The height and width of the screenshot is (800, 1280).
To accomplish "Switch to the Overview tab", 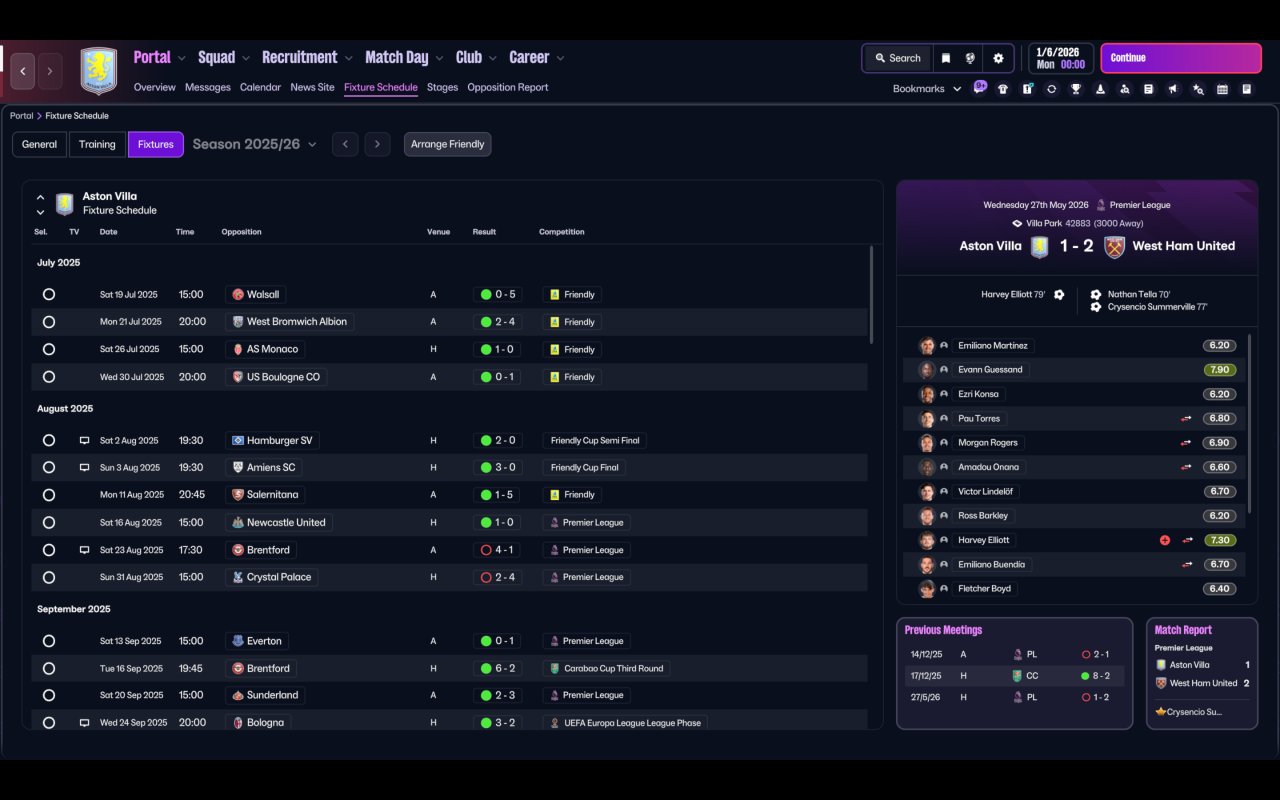I will tap(155, 87).
